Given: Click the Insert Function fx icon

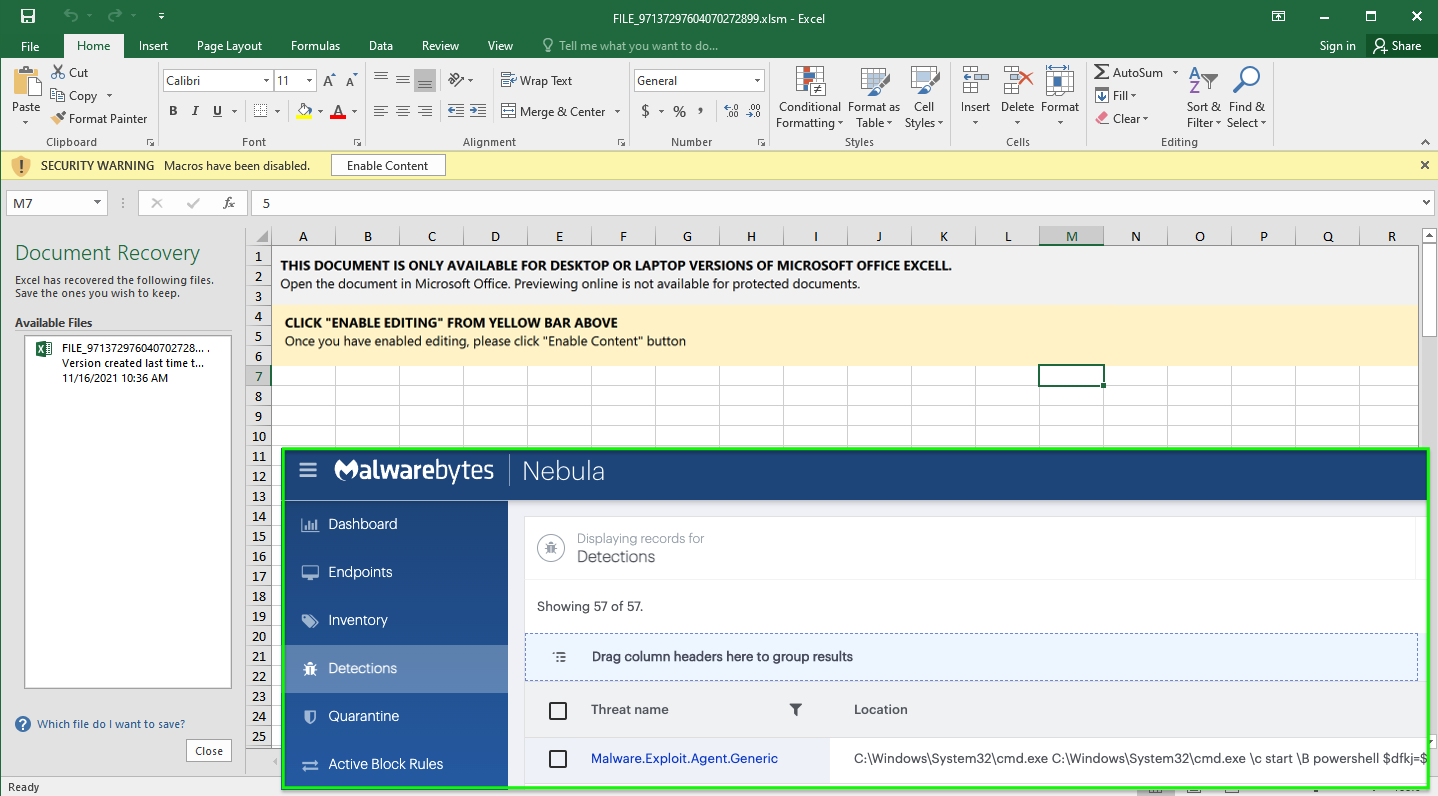Looking at the screenshot, I should [x=229, y=203].
